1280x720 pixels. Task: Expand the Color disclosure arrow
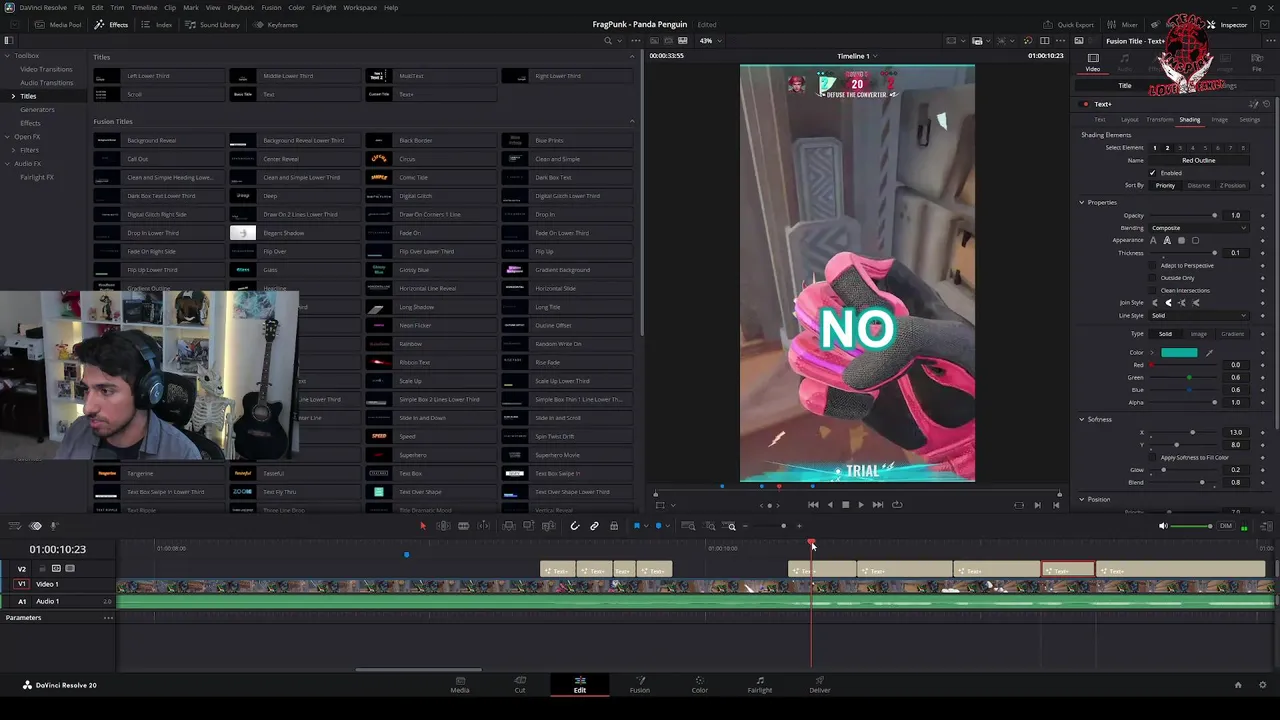point(1151,352)
